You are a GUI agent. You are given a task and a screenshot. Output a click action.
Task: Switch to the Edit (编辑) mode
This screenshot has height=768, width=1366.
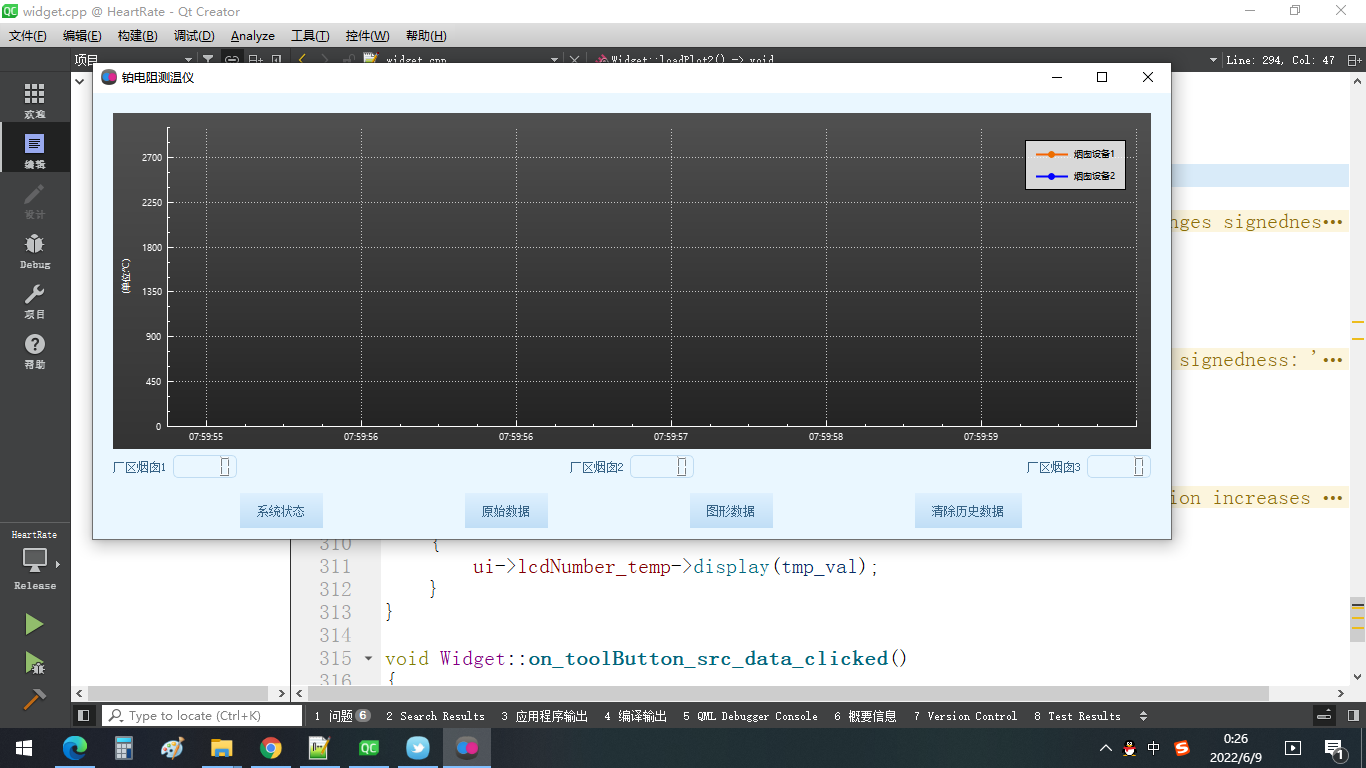click(x=35, y=149)
